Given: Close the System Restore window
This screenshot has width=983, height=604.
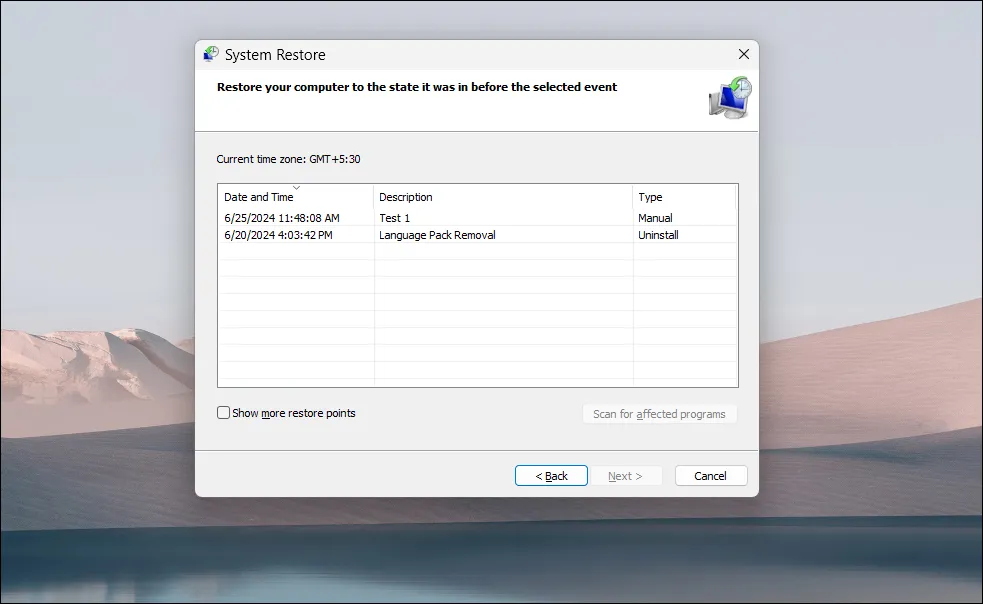Looking at the screenshot, I should click(743, 54).
